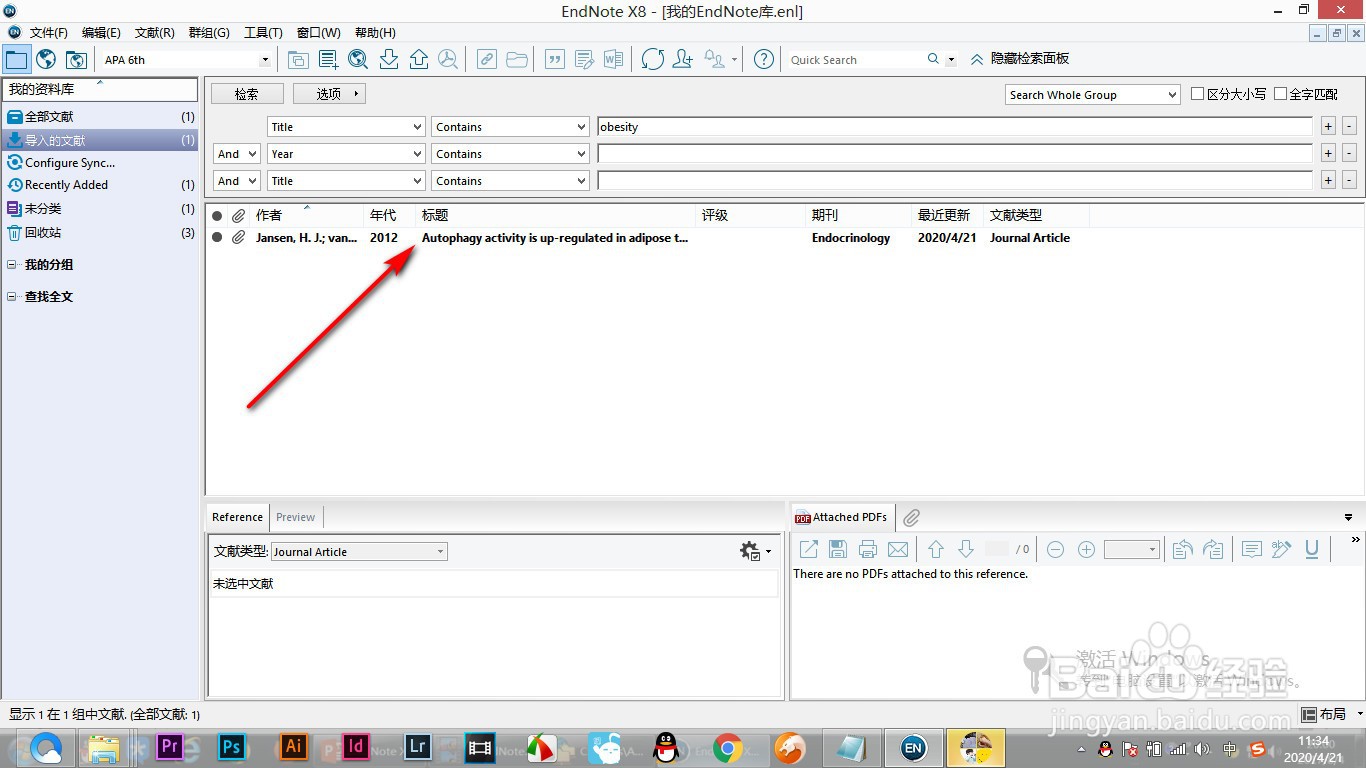Click the open PDF externally icon
Viewport: 1366px width, 768px height.
[x=808, y=549]
